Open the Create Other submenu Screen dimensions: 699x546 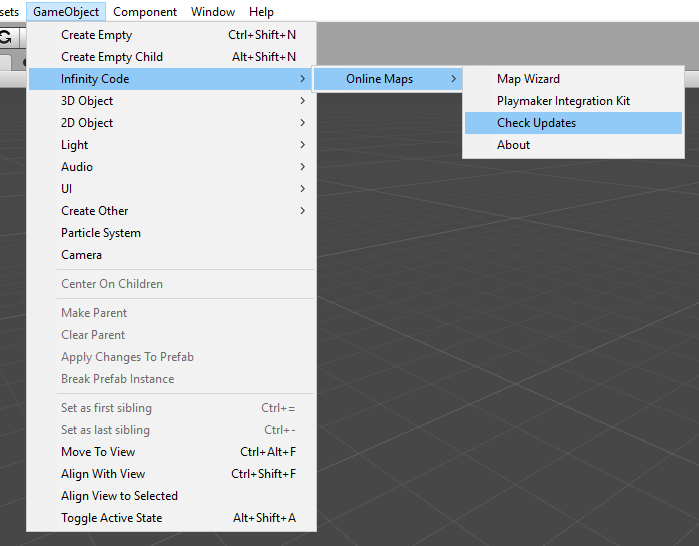[x=172, y=211]
